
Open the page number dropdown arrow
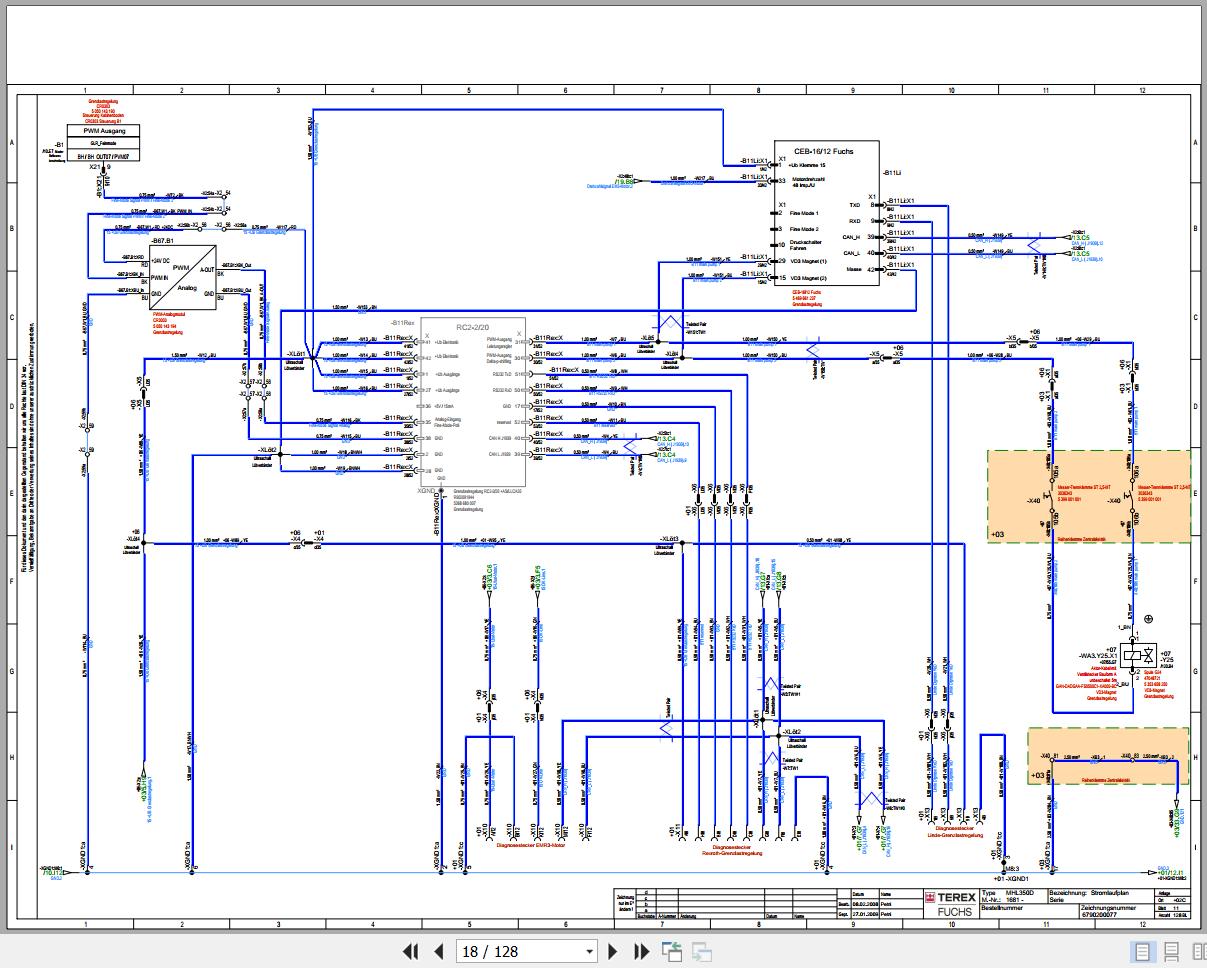pyautogui.click(x=589, y=951)
